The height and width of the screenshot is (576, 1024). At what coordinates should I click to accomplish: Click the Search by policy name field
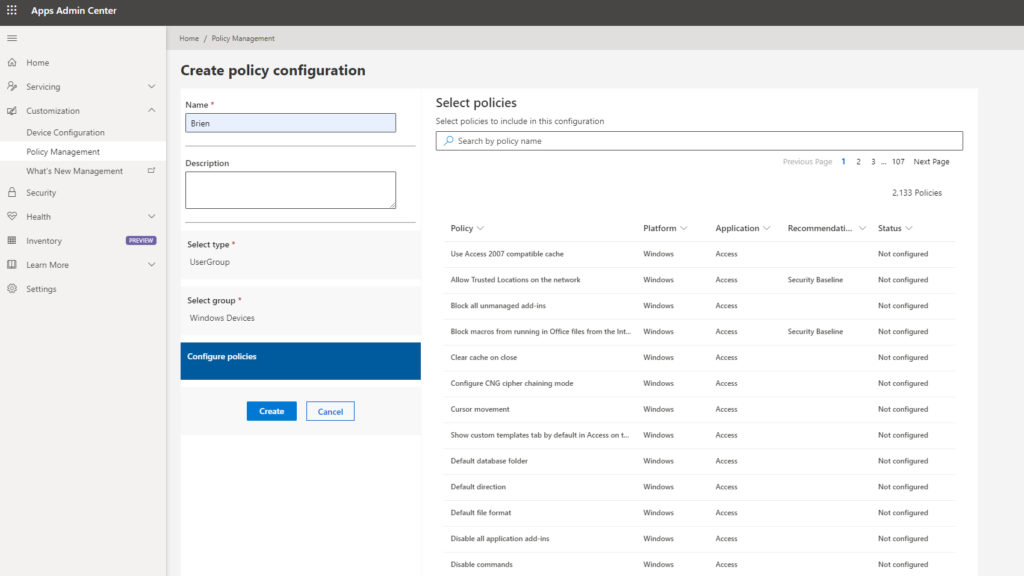coord(699,140)
